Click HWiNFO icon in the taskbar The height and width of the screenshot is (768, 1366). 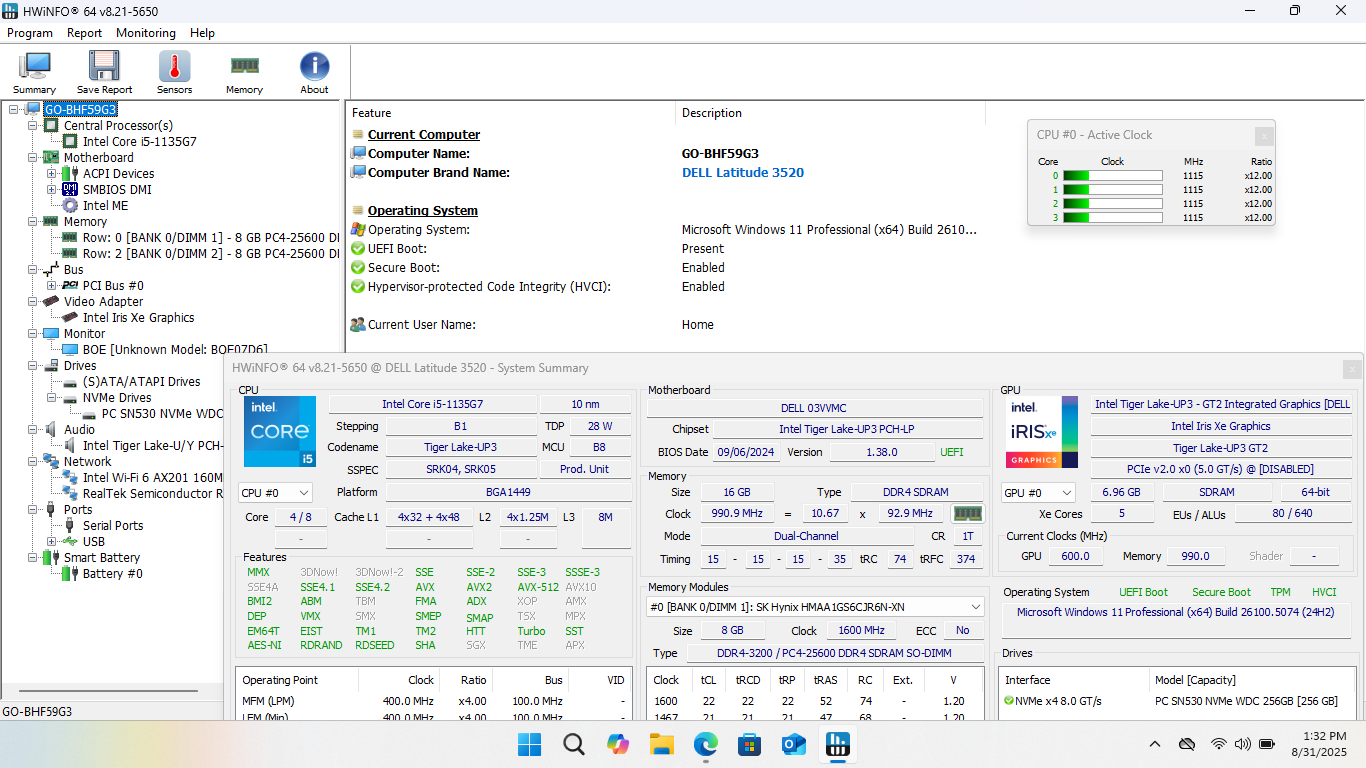pyautogui.click(x=838, y=744)
